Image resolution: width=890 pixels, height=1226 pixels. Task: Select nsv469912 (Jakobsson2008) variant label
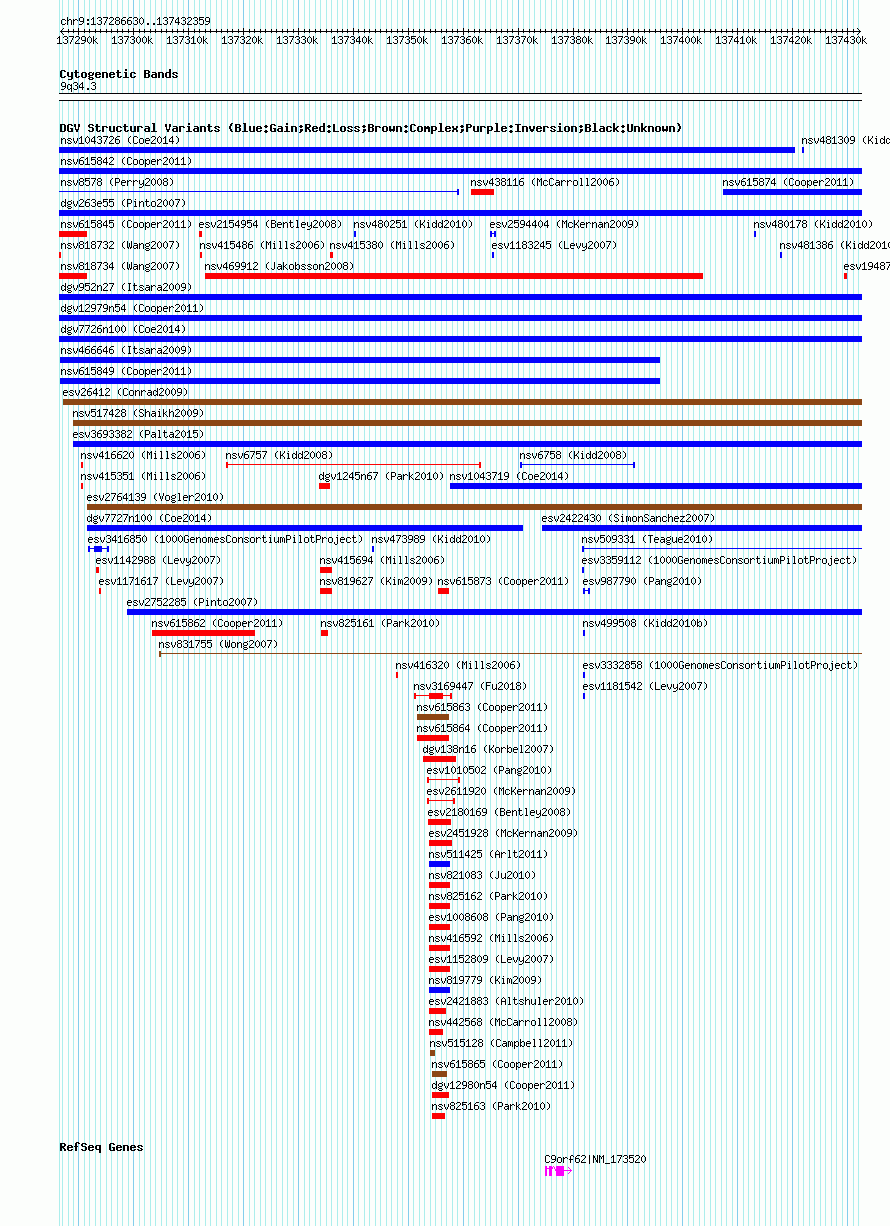coord(279,266)
